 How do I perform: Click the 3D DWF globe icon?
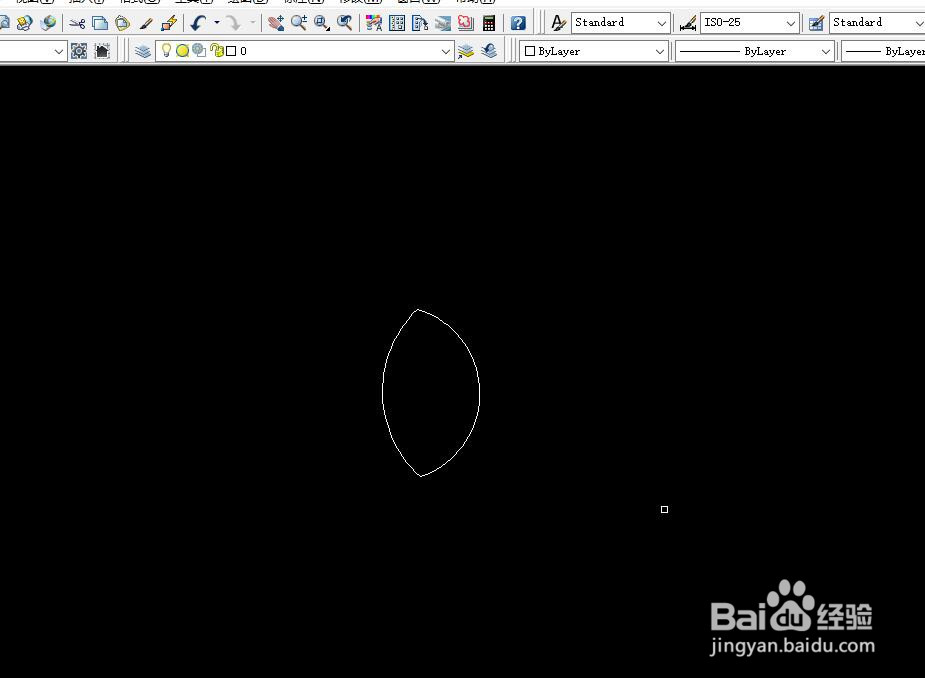(48, 23)
